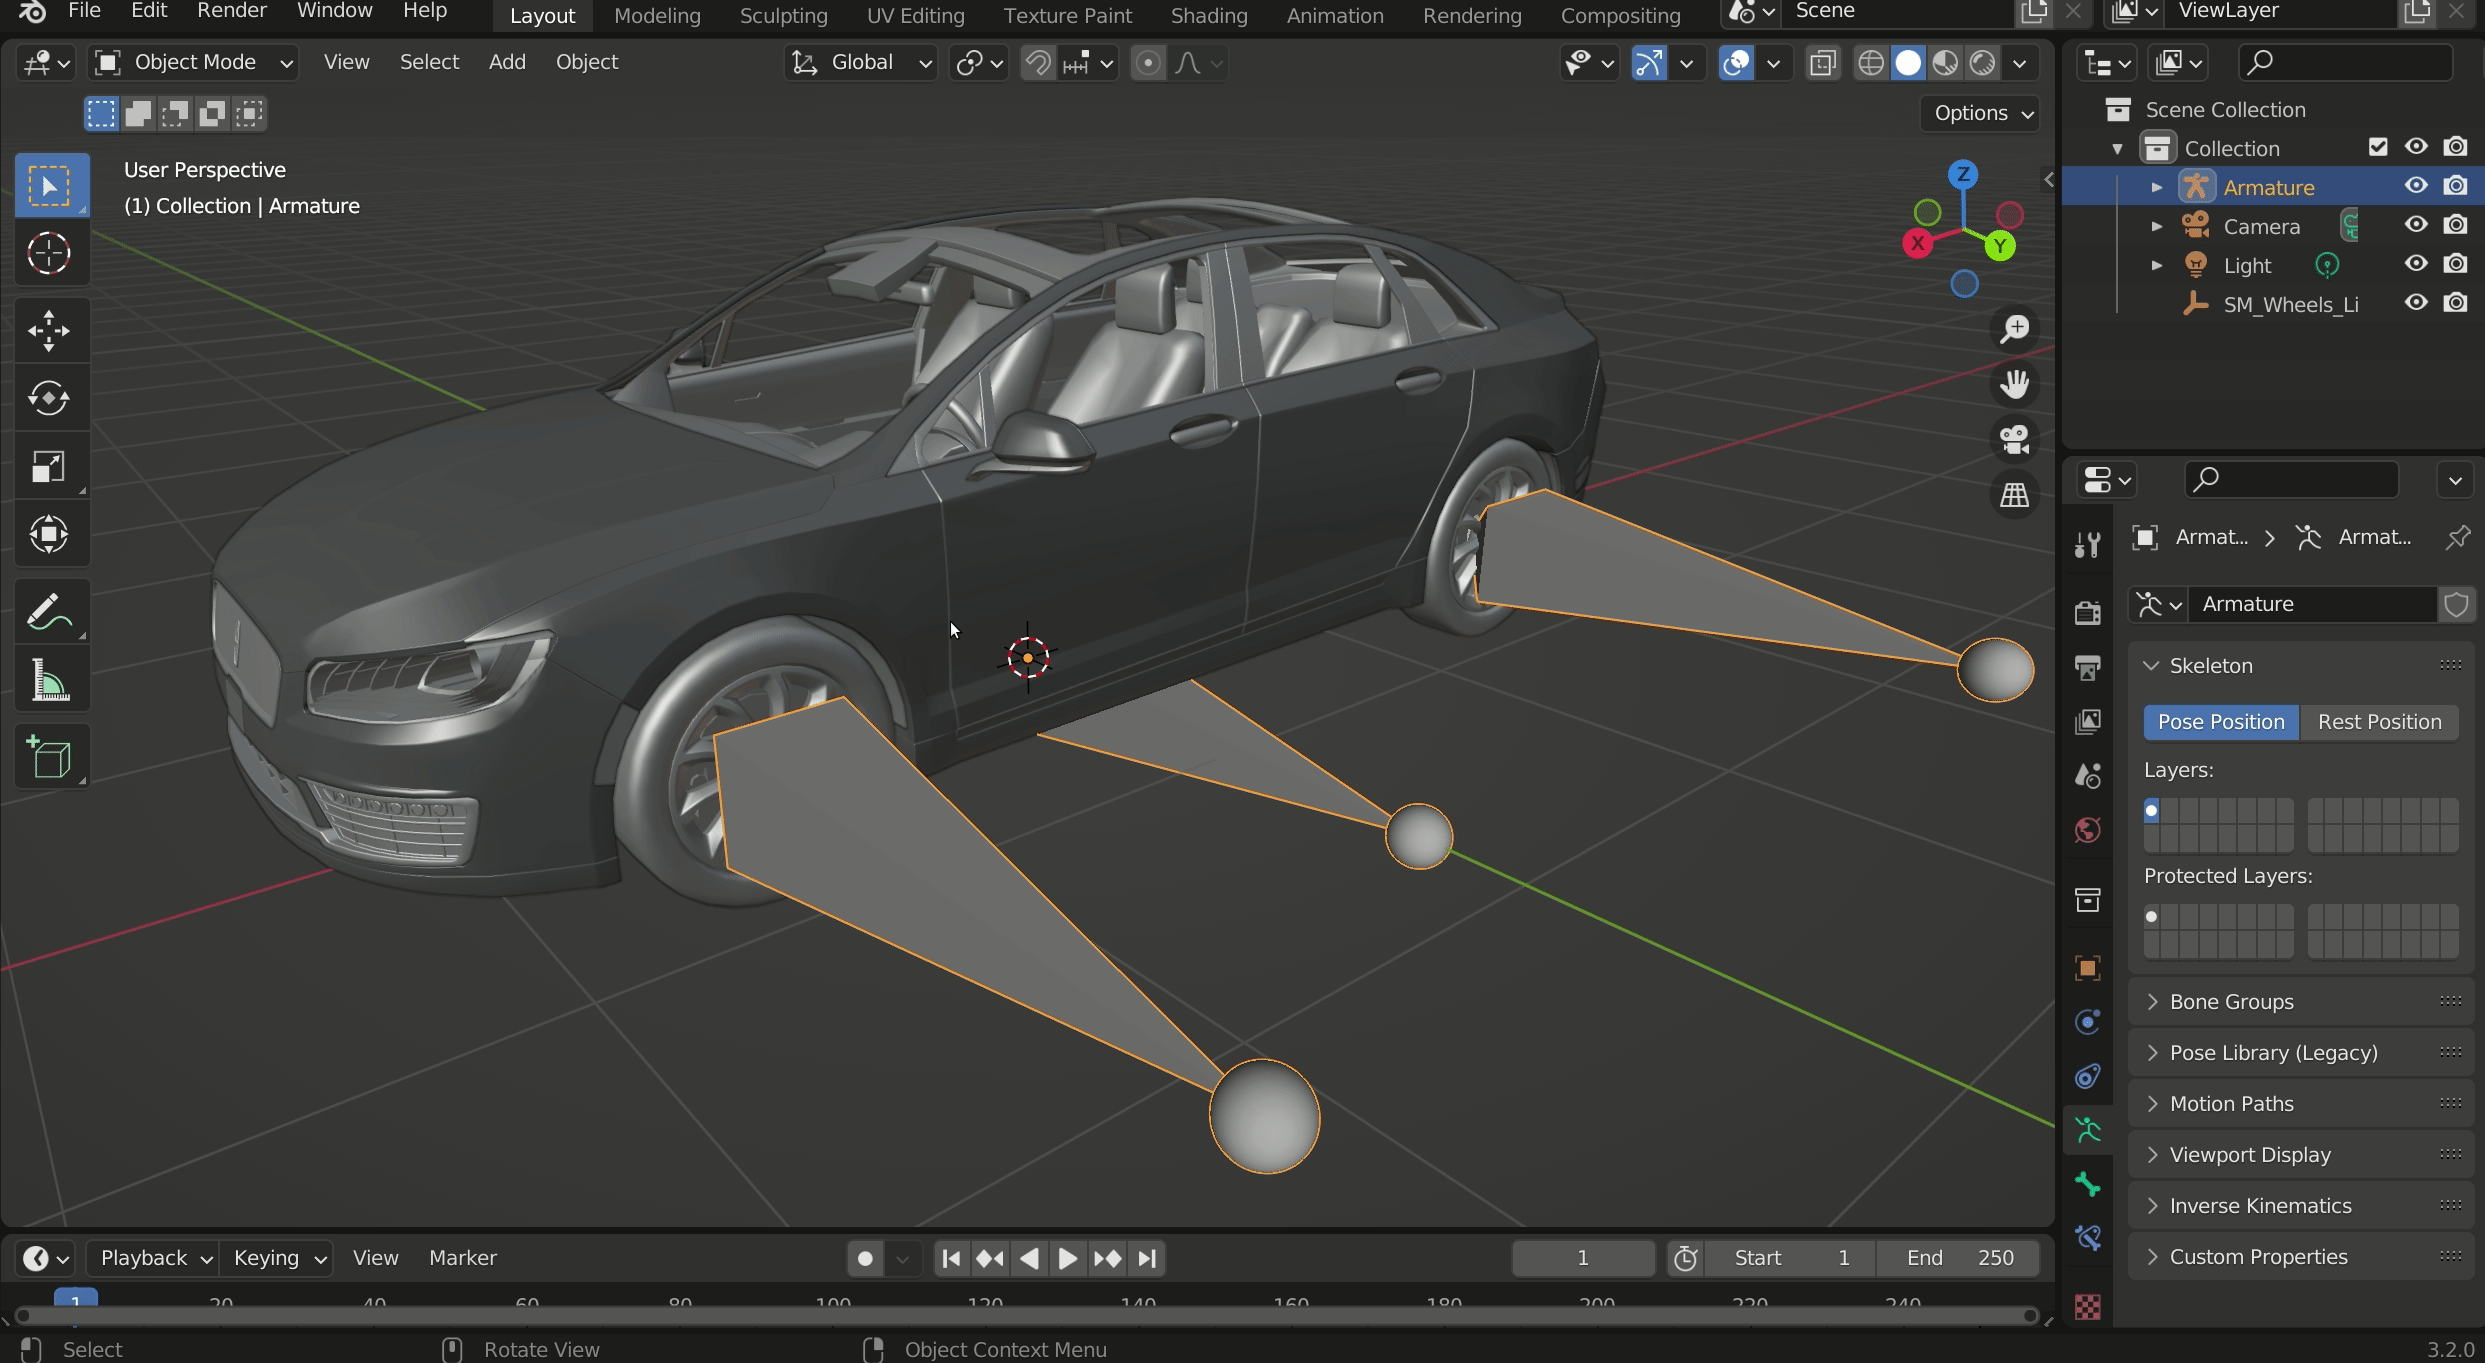Viewport: 2485px width, 1363px height.
Task: Open the Object menu
Action: pos(586,61)
